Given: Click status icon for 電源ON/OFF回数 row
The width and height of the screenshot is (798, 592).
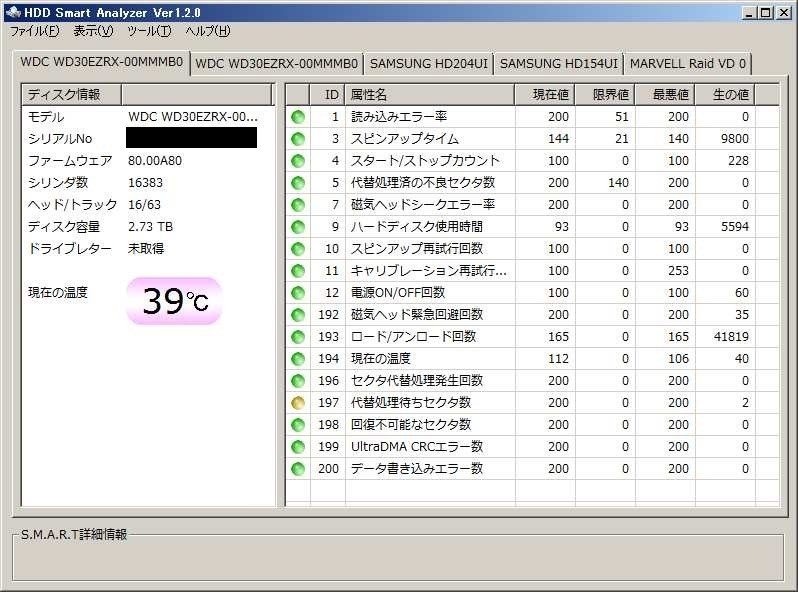Looking at the screenshot, I should 298,293.
